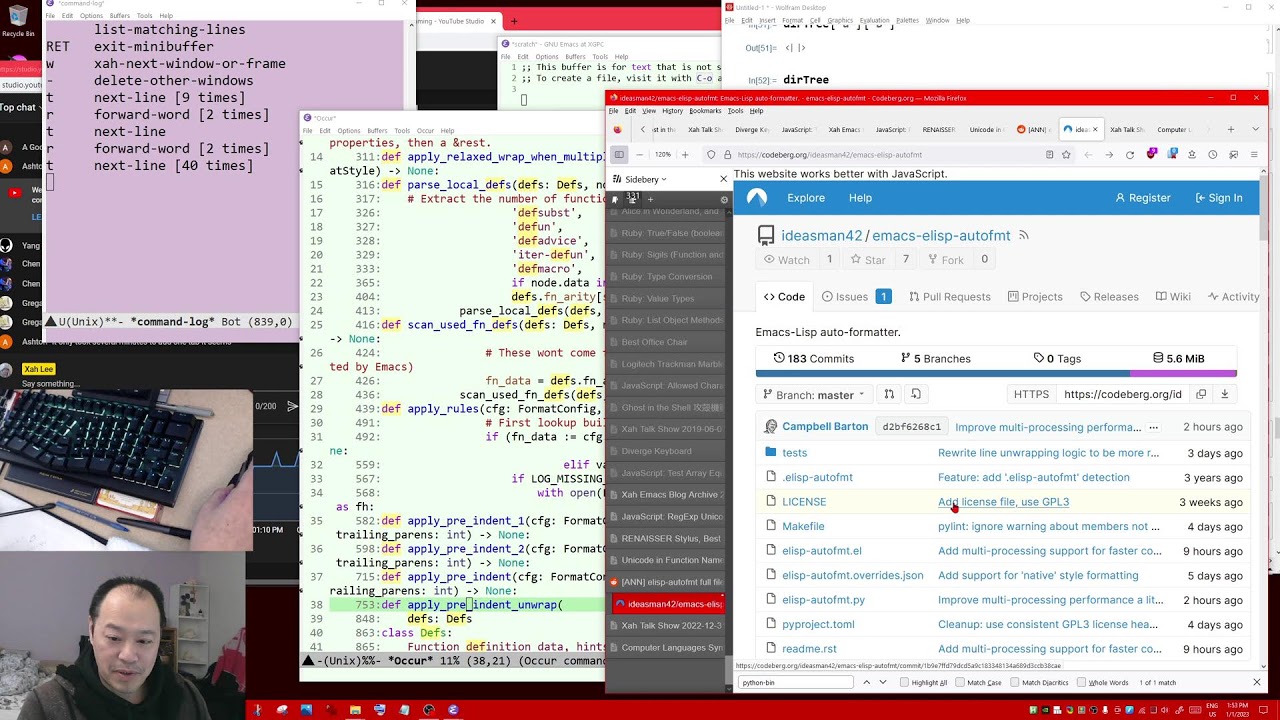Click Explore in Codeberg header
Image resolution: width=1280 pixels, height=720 pixels.
click(x=806, y=198)
